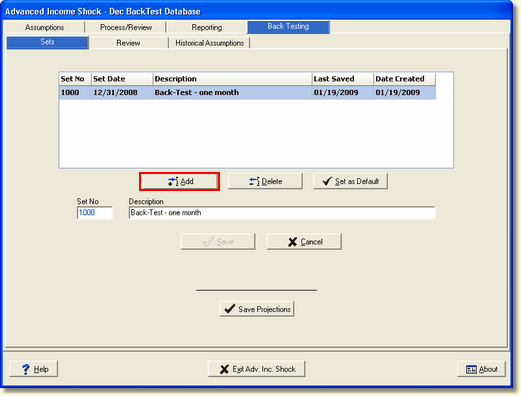This screenshot has width=521, height=396.
Task: Select the set number 1000 cell
Action: point(75,93)
